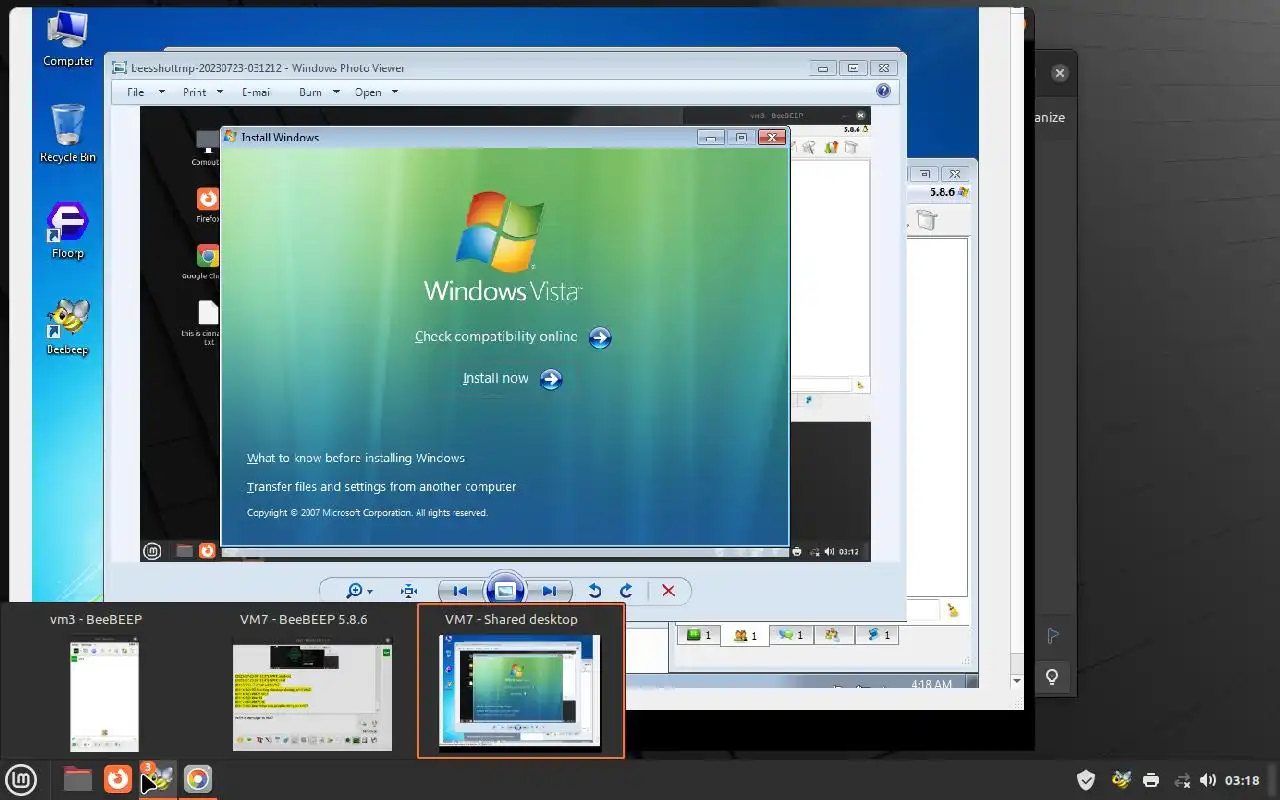This screenshot has width=1280, height=800.
Task: Switch to the groups tab without a number
Action: tap(832, 635)
